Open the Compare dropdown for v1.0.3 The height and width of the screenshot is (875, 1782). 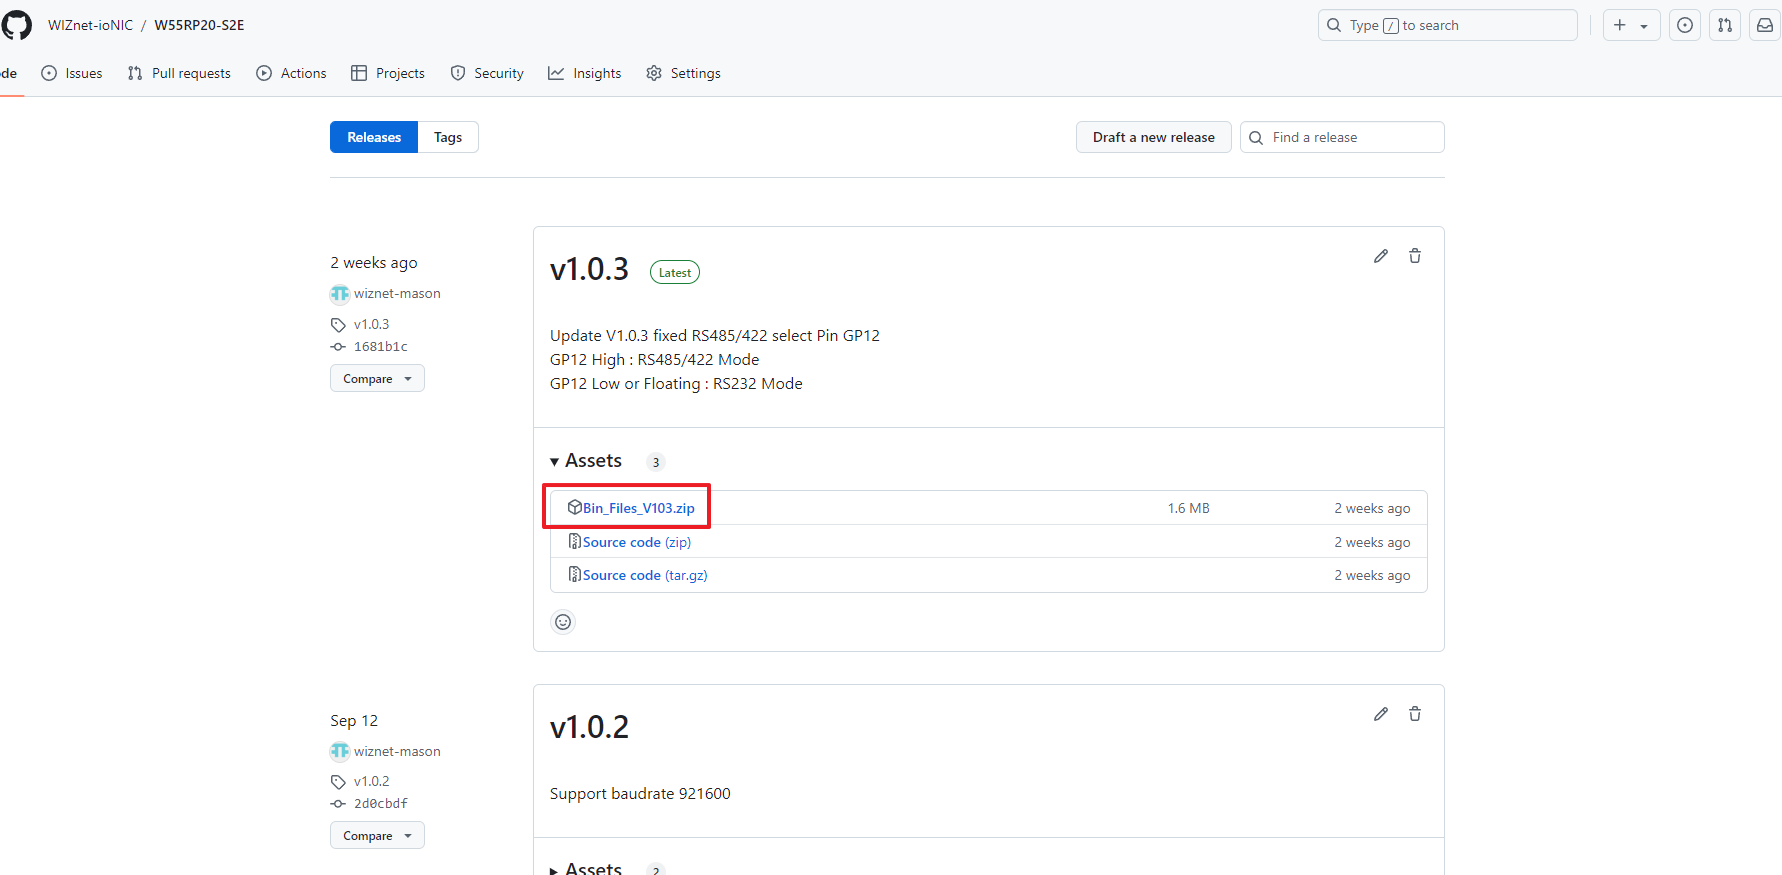(x=377, y=378)
